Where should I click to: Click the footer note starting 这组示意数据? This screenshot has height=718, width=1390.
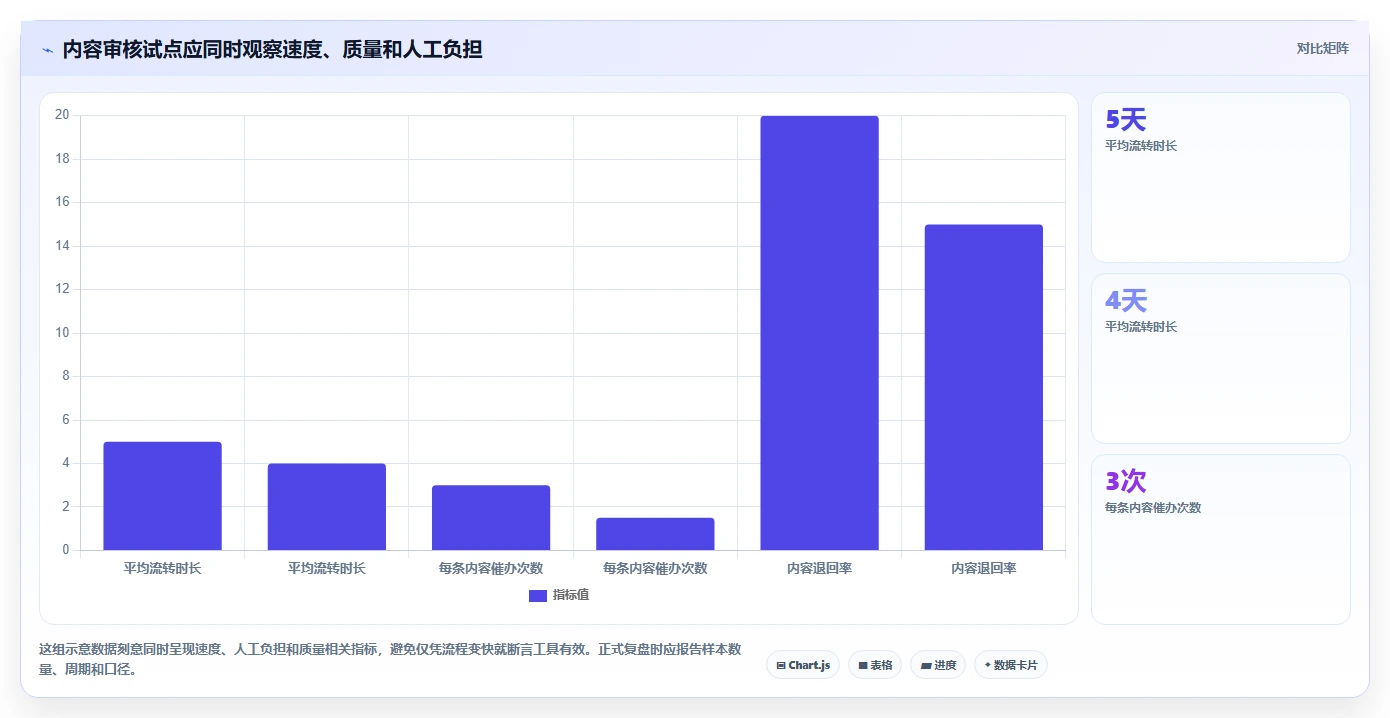pyautogui.click(x=390, y=660)
